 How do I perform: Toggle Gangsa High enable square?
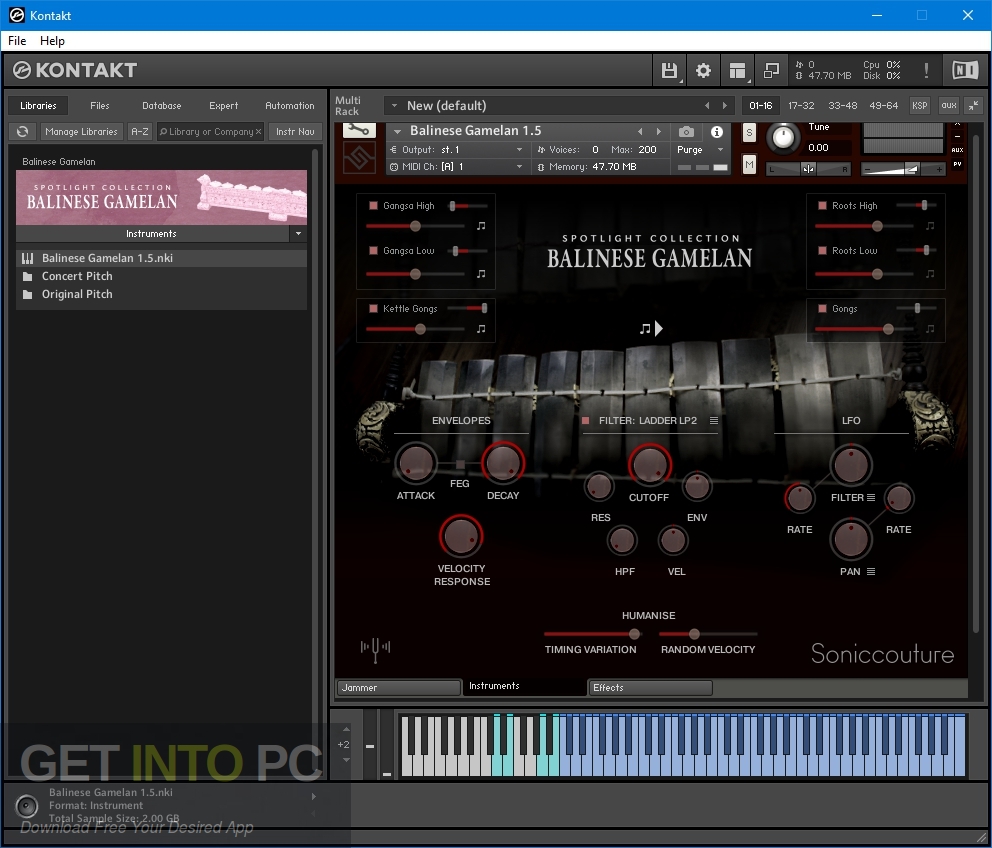coord(373,206)
